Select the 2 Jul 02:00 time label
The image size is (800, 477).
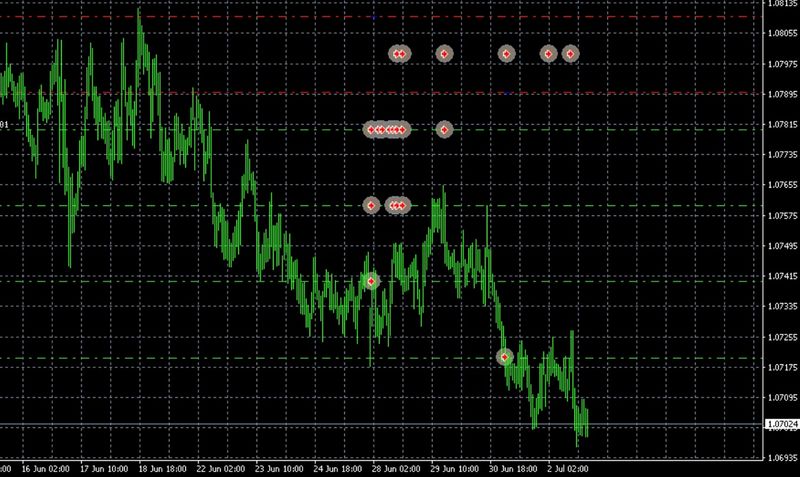569,468
